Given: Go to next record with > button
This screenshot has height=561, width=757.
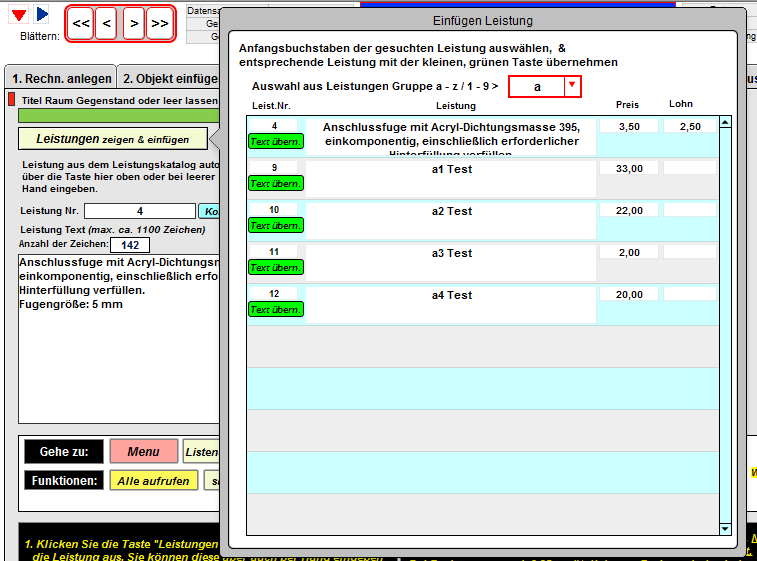Looking at the screenshot, I should (133, 23).
